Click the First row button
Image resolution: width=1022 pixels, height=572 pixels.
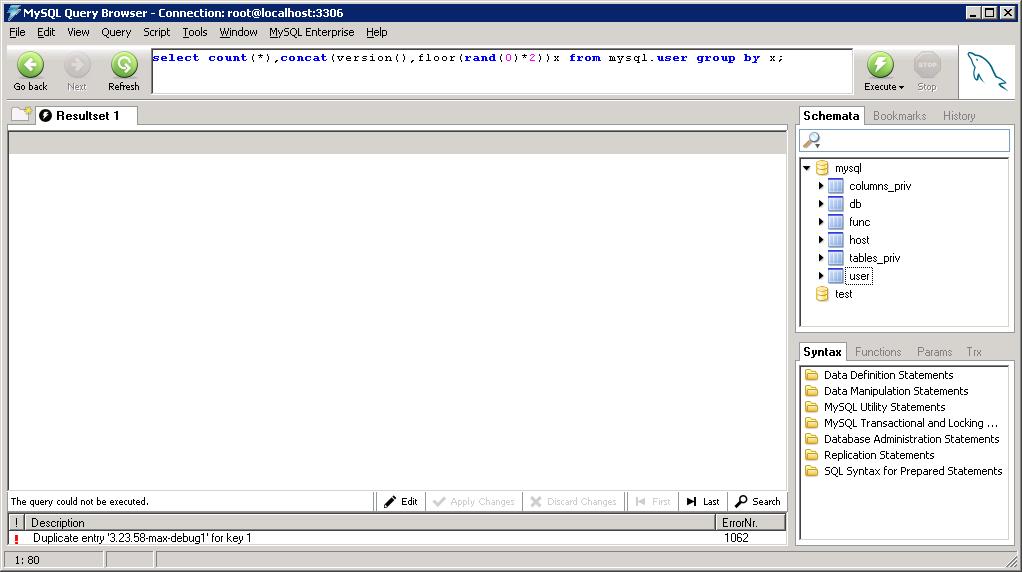point(652,502)
